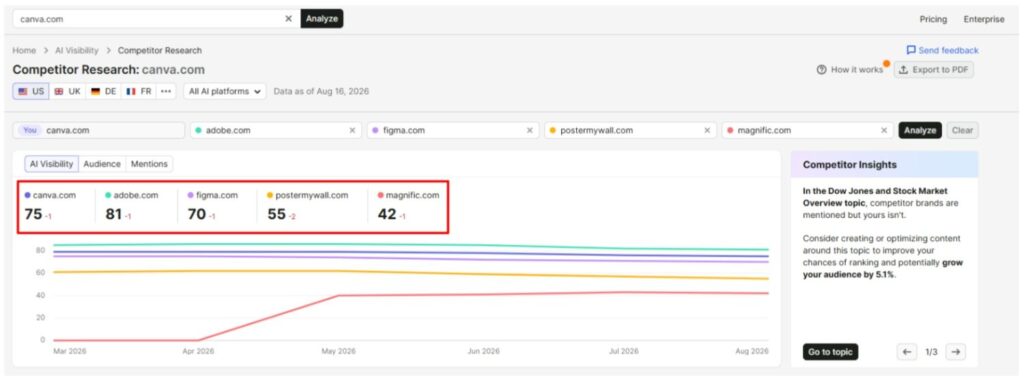Remove postermywall.com competitor
Image resolution: width=1024 pixels, height=380 pixels.
pos(707,130)
